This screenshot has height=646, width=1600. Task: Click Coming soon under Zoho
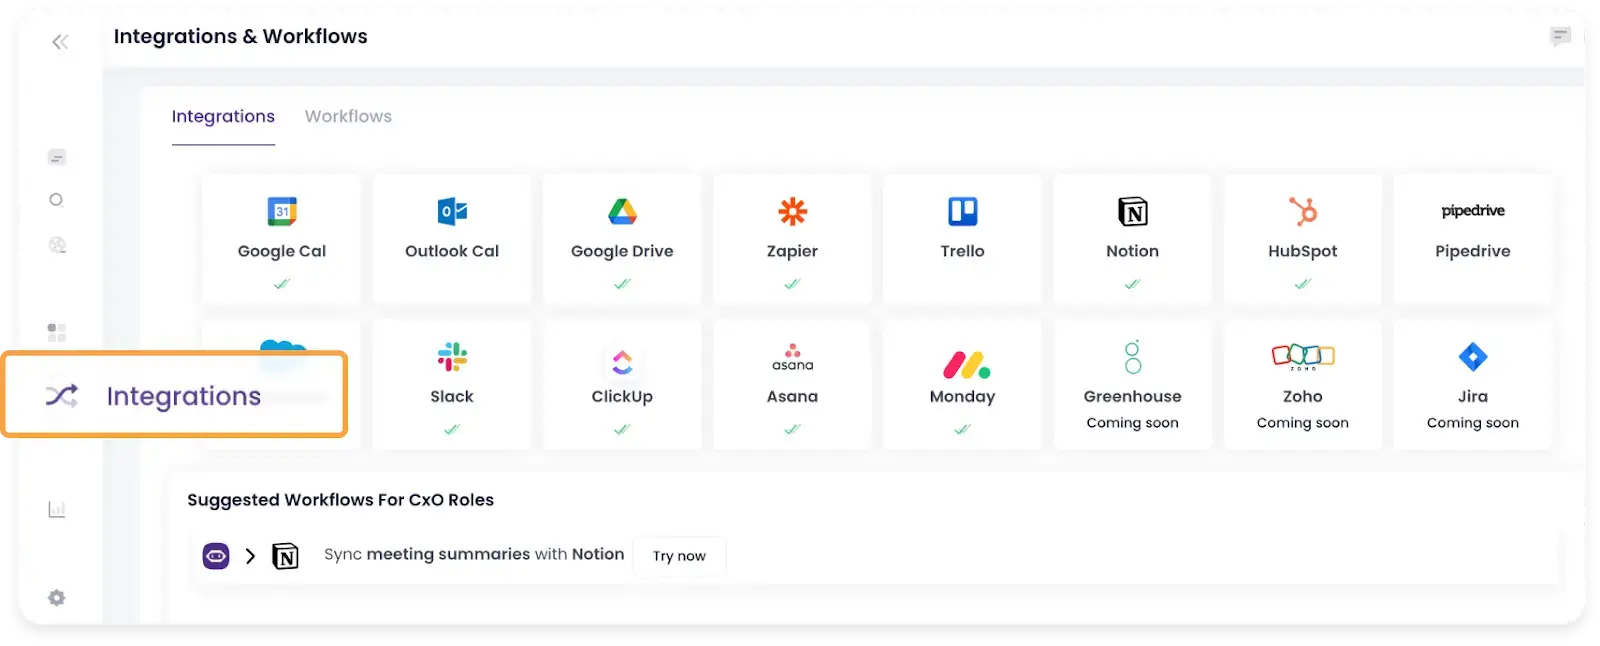tap(1302, 423)
